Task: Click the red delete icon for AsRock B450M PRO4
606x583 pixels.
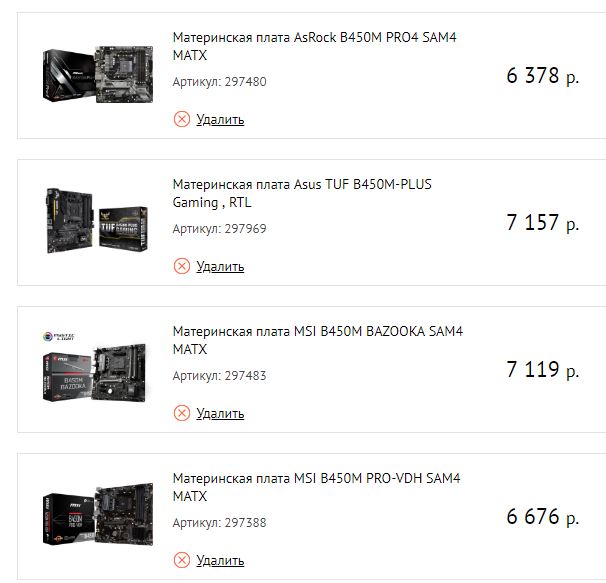Action: (182, 119)
